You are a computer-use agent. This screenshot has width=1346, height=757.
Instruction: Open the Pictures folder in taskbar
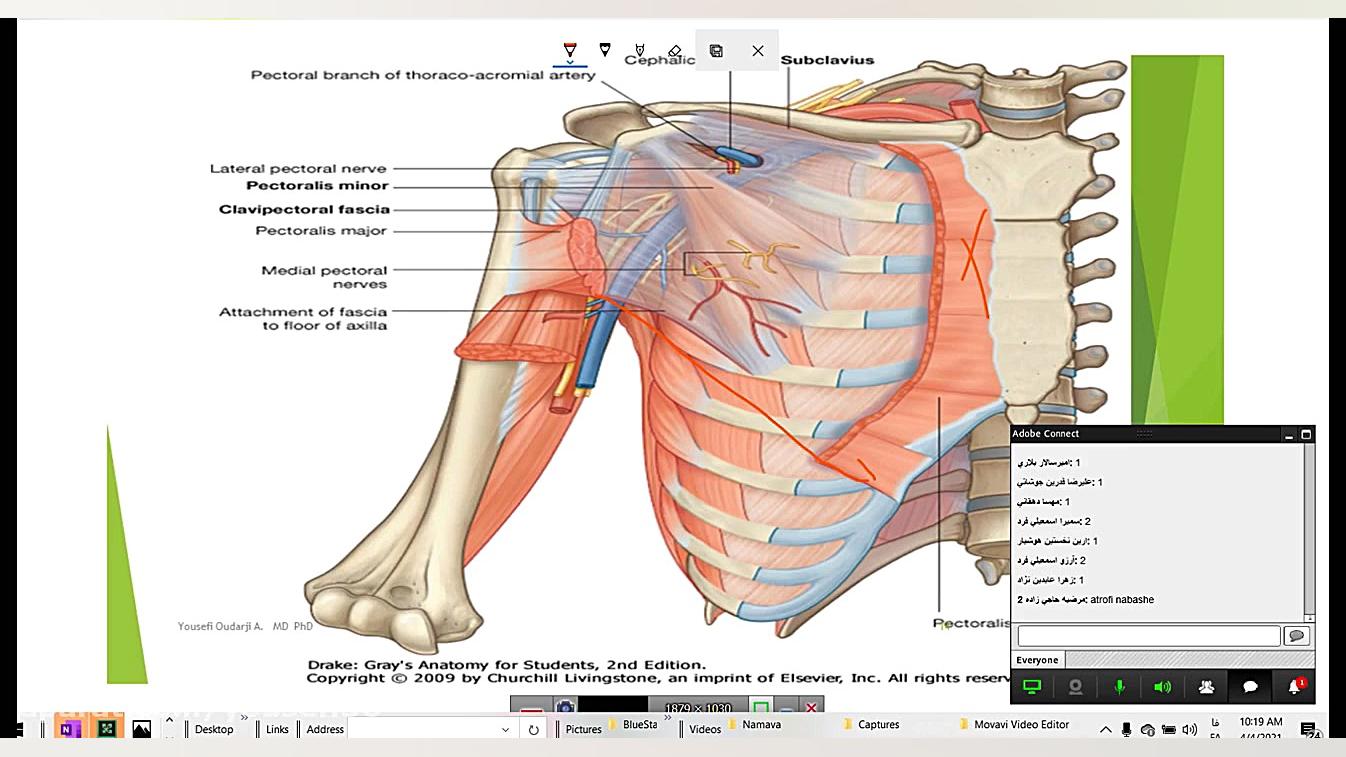583,730
